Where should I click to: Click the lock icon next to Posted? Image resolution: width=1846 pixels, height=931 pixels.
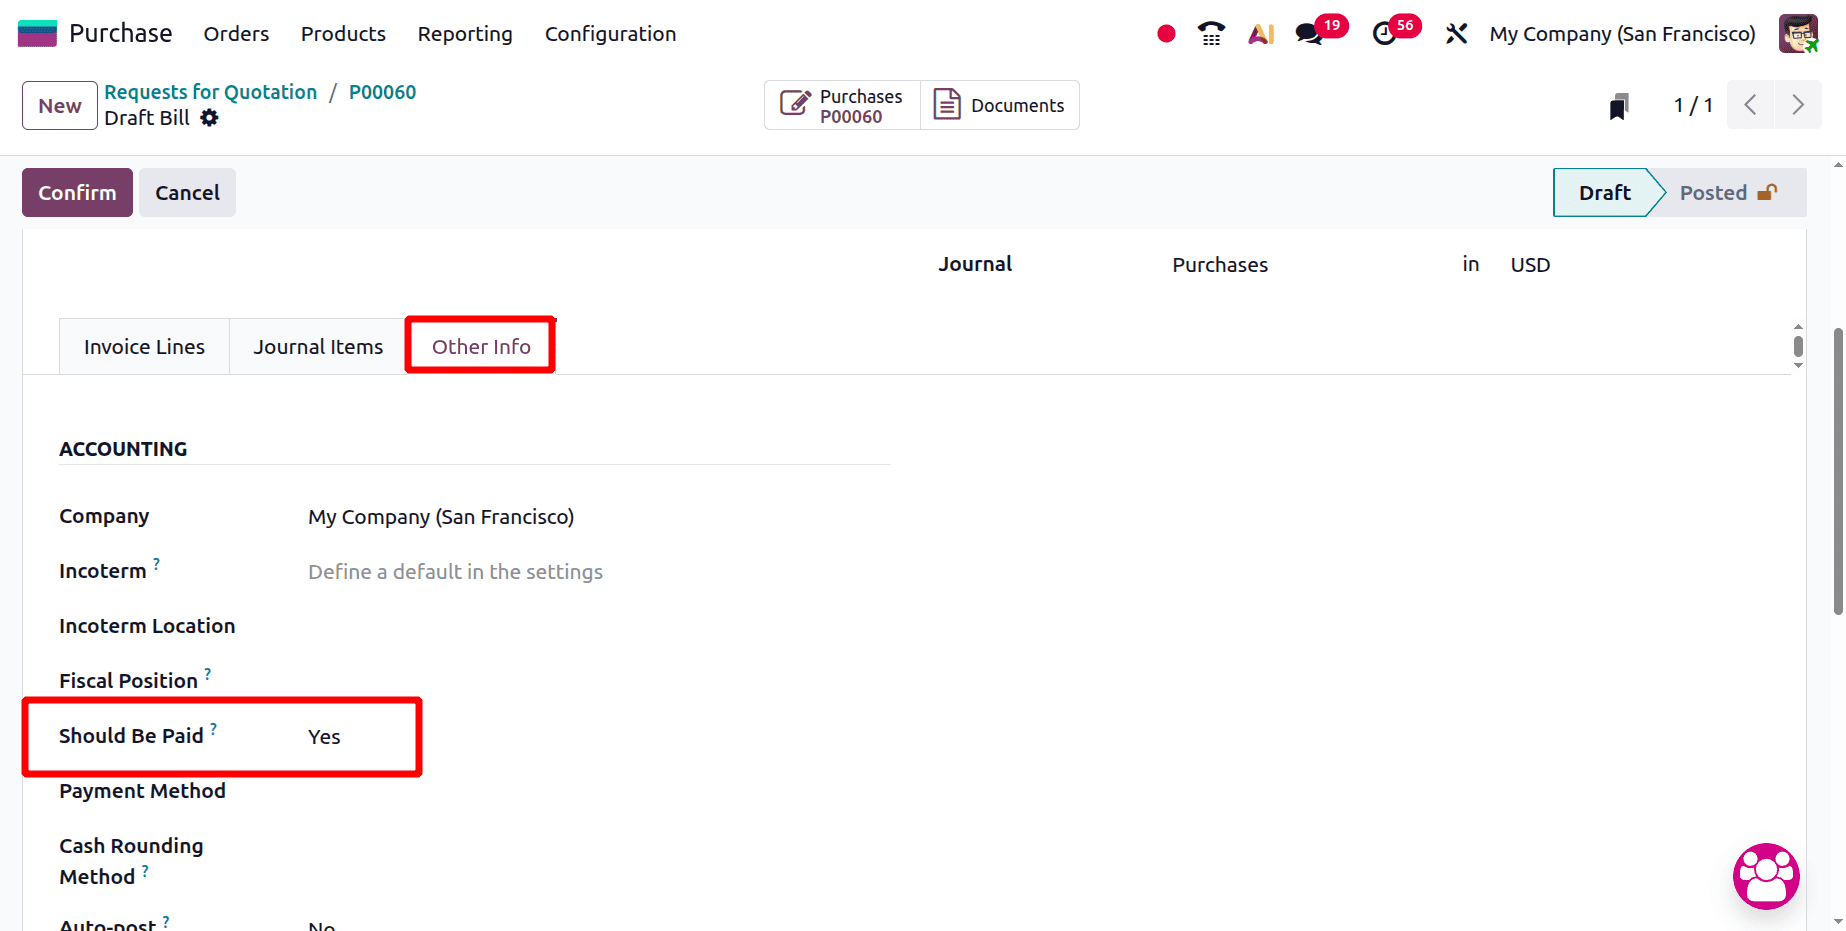pos(1768,191)
